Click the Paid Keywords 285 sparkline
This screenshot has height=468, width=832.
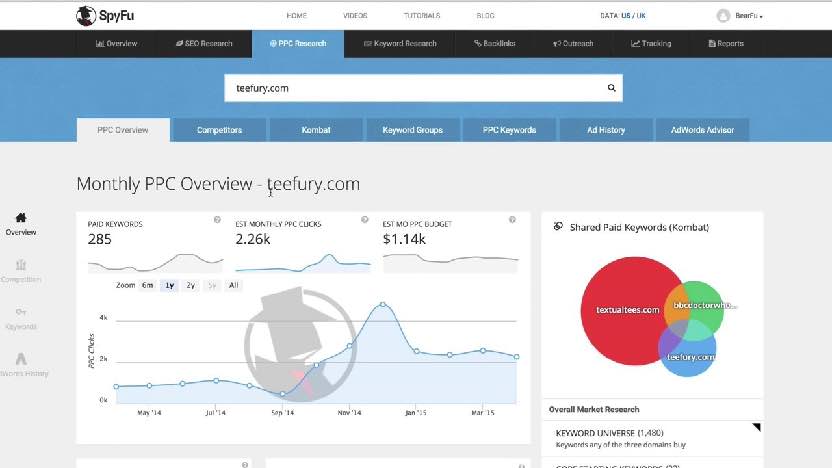tap(155, 262)
